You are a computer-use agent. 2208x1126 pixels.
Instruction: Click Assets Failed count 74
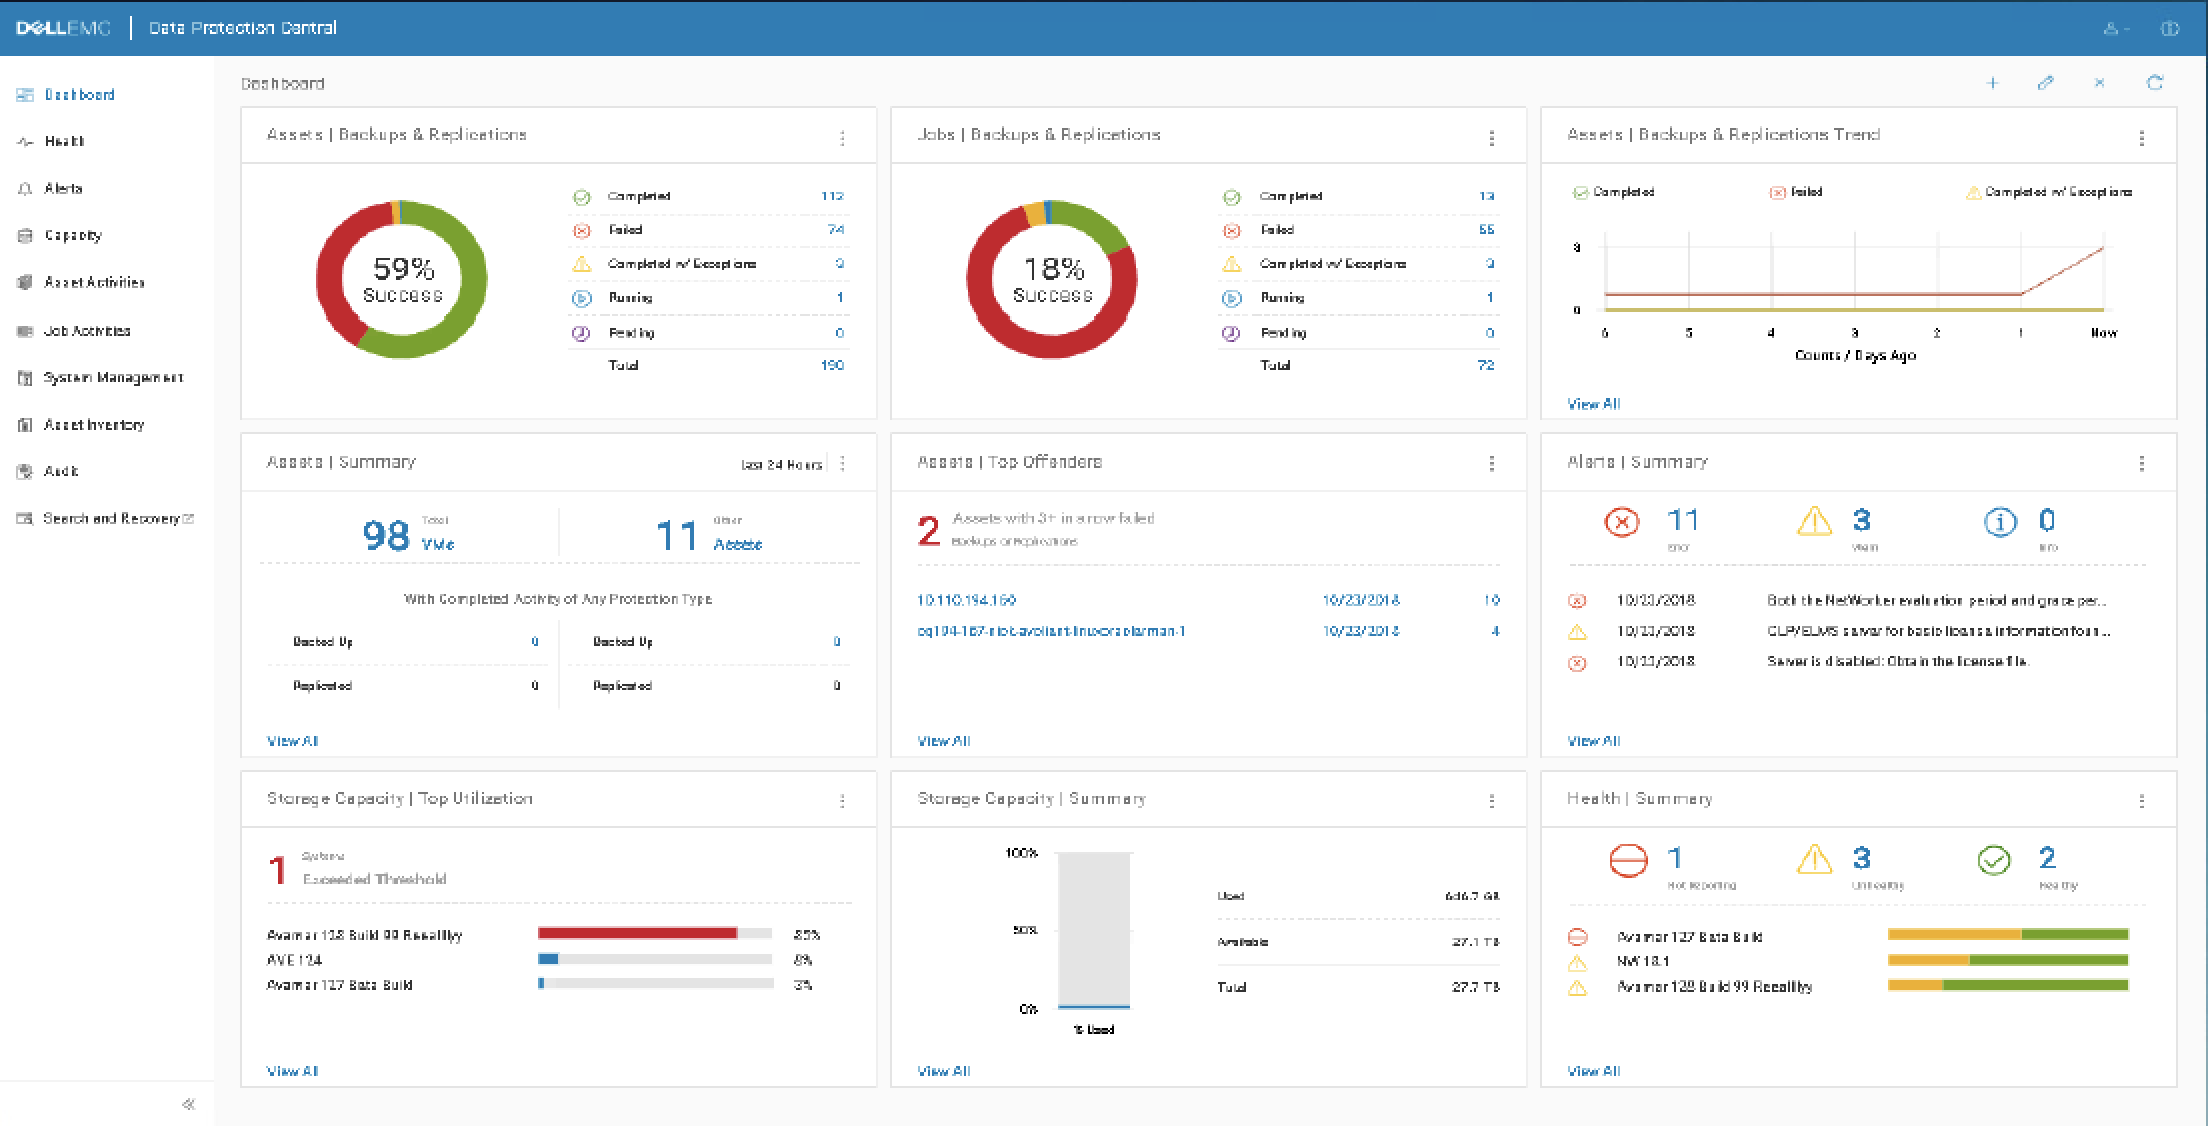pyautogui.click(x=836, y=230)
